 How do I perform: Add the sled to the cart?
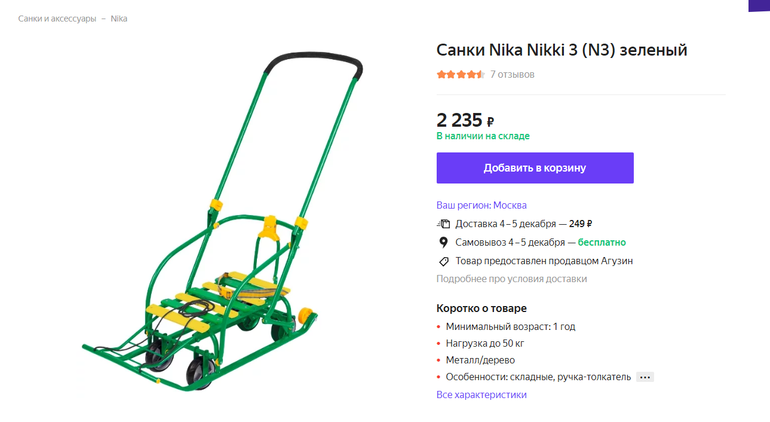[535, 168]
